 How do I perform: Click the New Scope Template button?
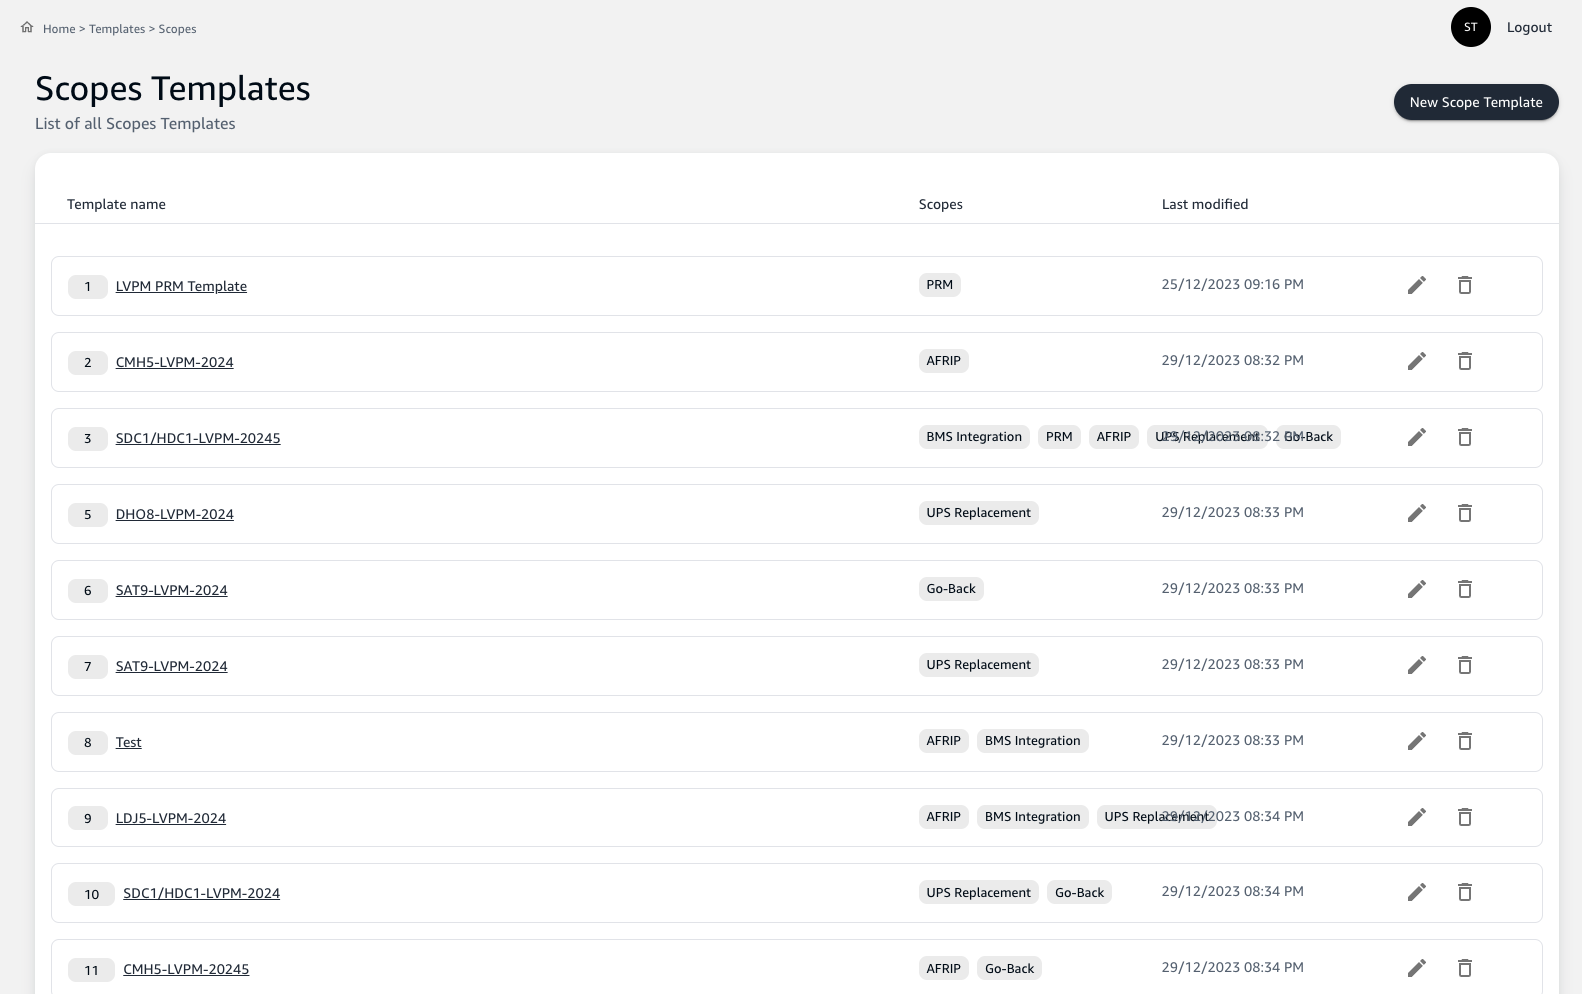[x=1475, y=102]
